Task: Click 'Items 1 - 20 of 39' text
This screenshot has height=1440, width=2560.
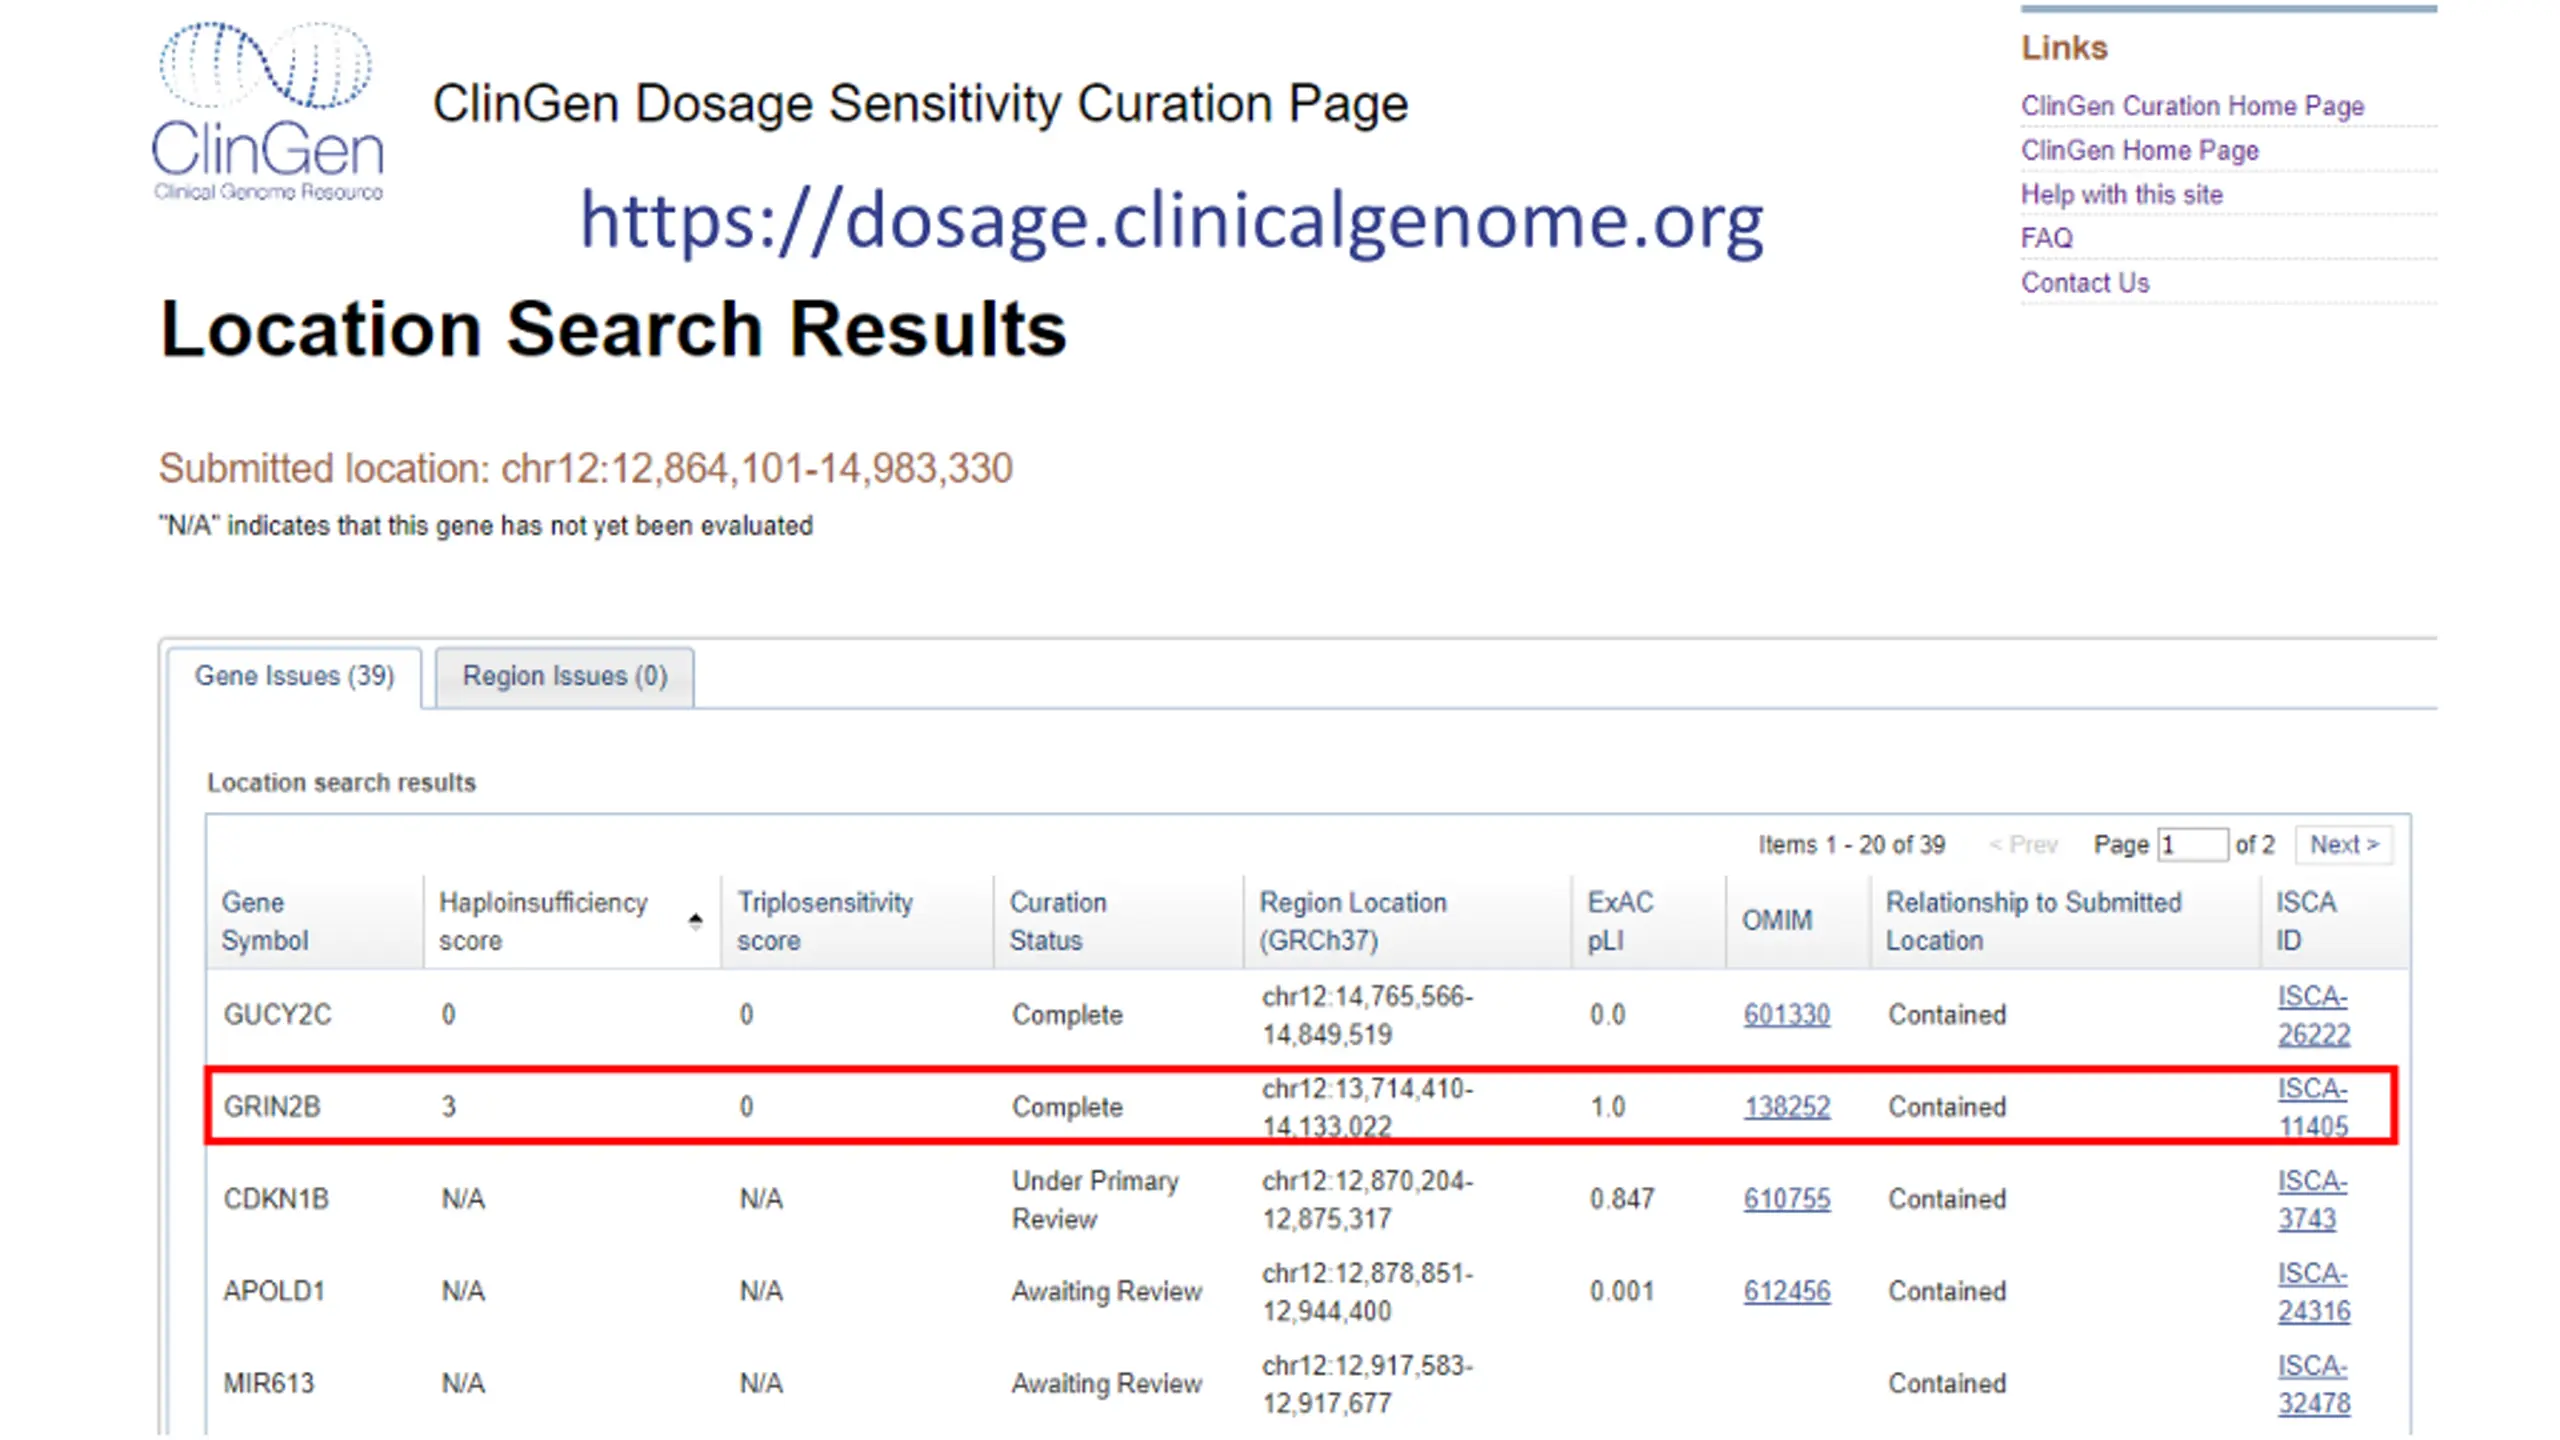Action: (1851, 845)
